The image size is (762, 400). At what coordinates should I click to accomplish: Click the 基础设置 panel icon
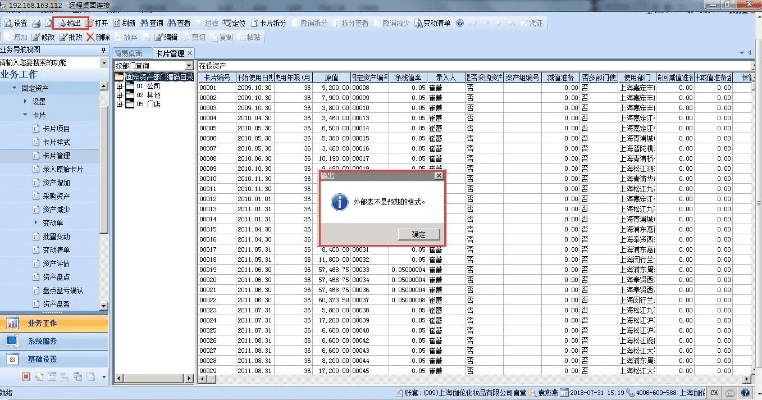[12, 359]
